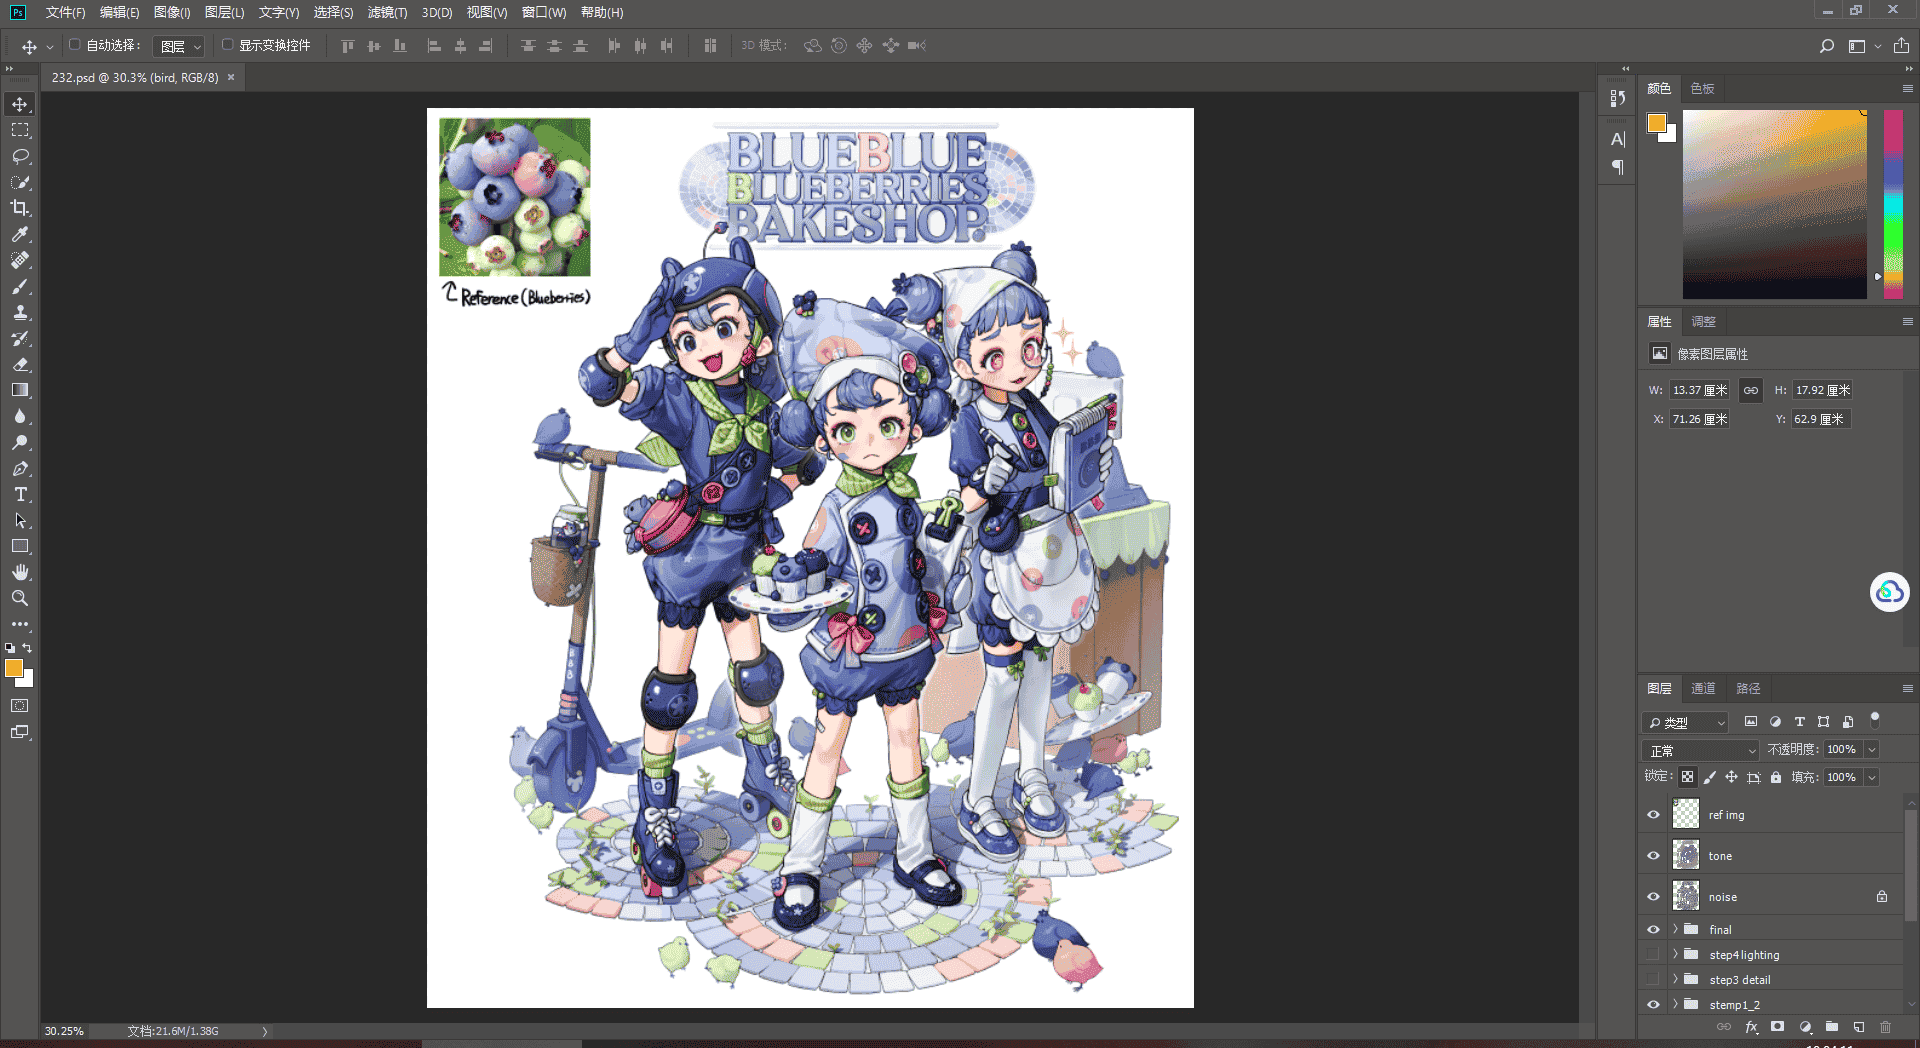Viewport: 1920px width, 1048px height.
Task: Open the layer filter type dropdown
Action: coord(1685,722)
